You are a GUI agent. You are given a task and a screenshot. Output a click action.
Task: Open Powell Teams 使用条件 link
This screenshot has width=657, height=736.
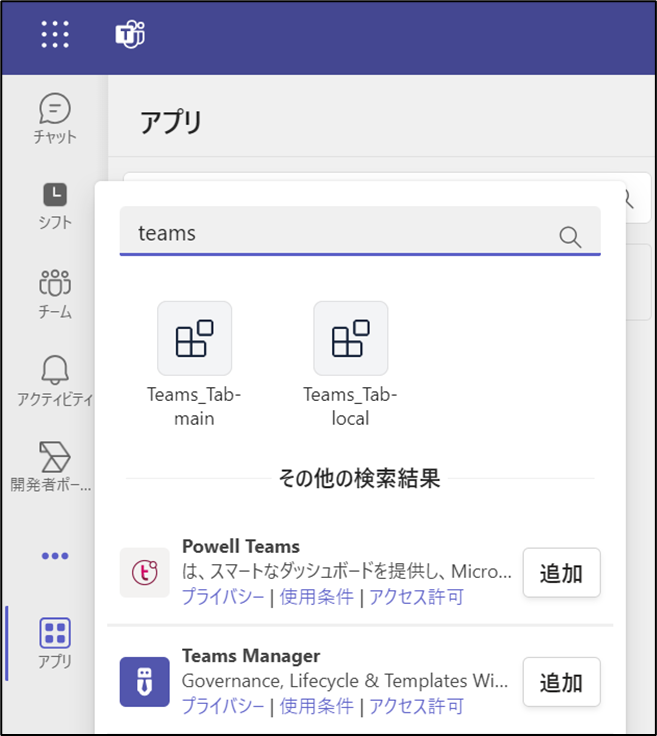[316, 597]
